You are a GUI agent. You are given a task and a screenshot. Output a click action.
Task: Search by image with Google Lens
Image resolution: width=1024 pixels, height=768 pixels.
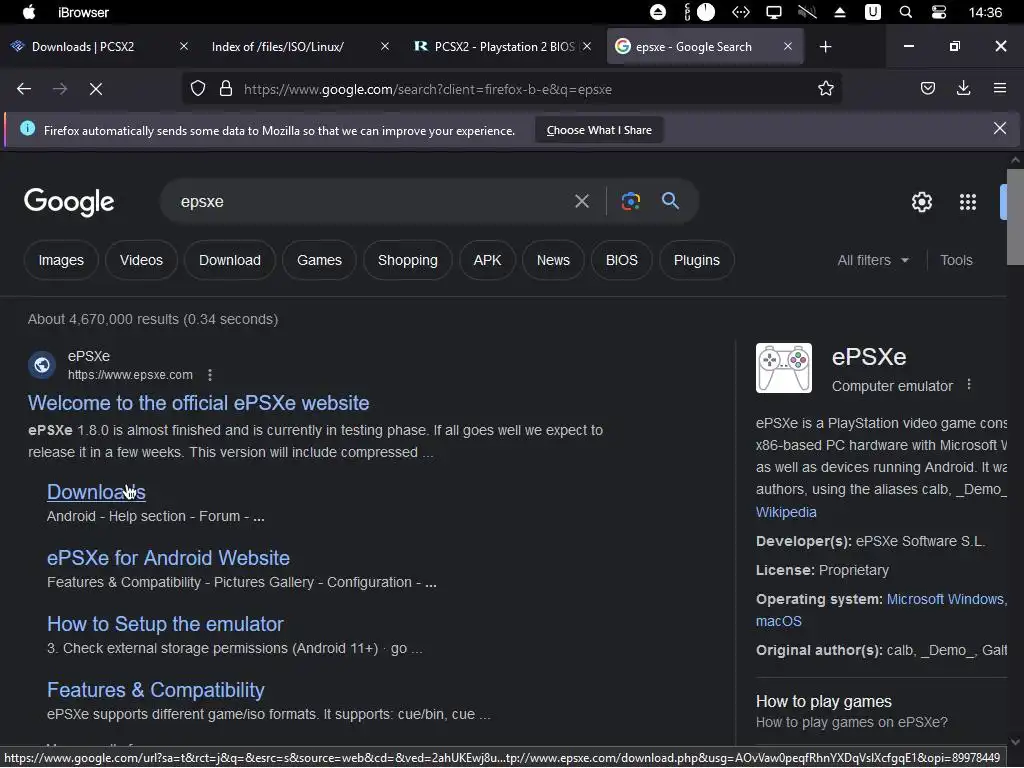(631, 201)
